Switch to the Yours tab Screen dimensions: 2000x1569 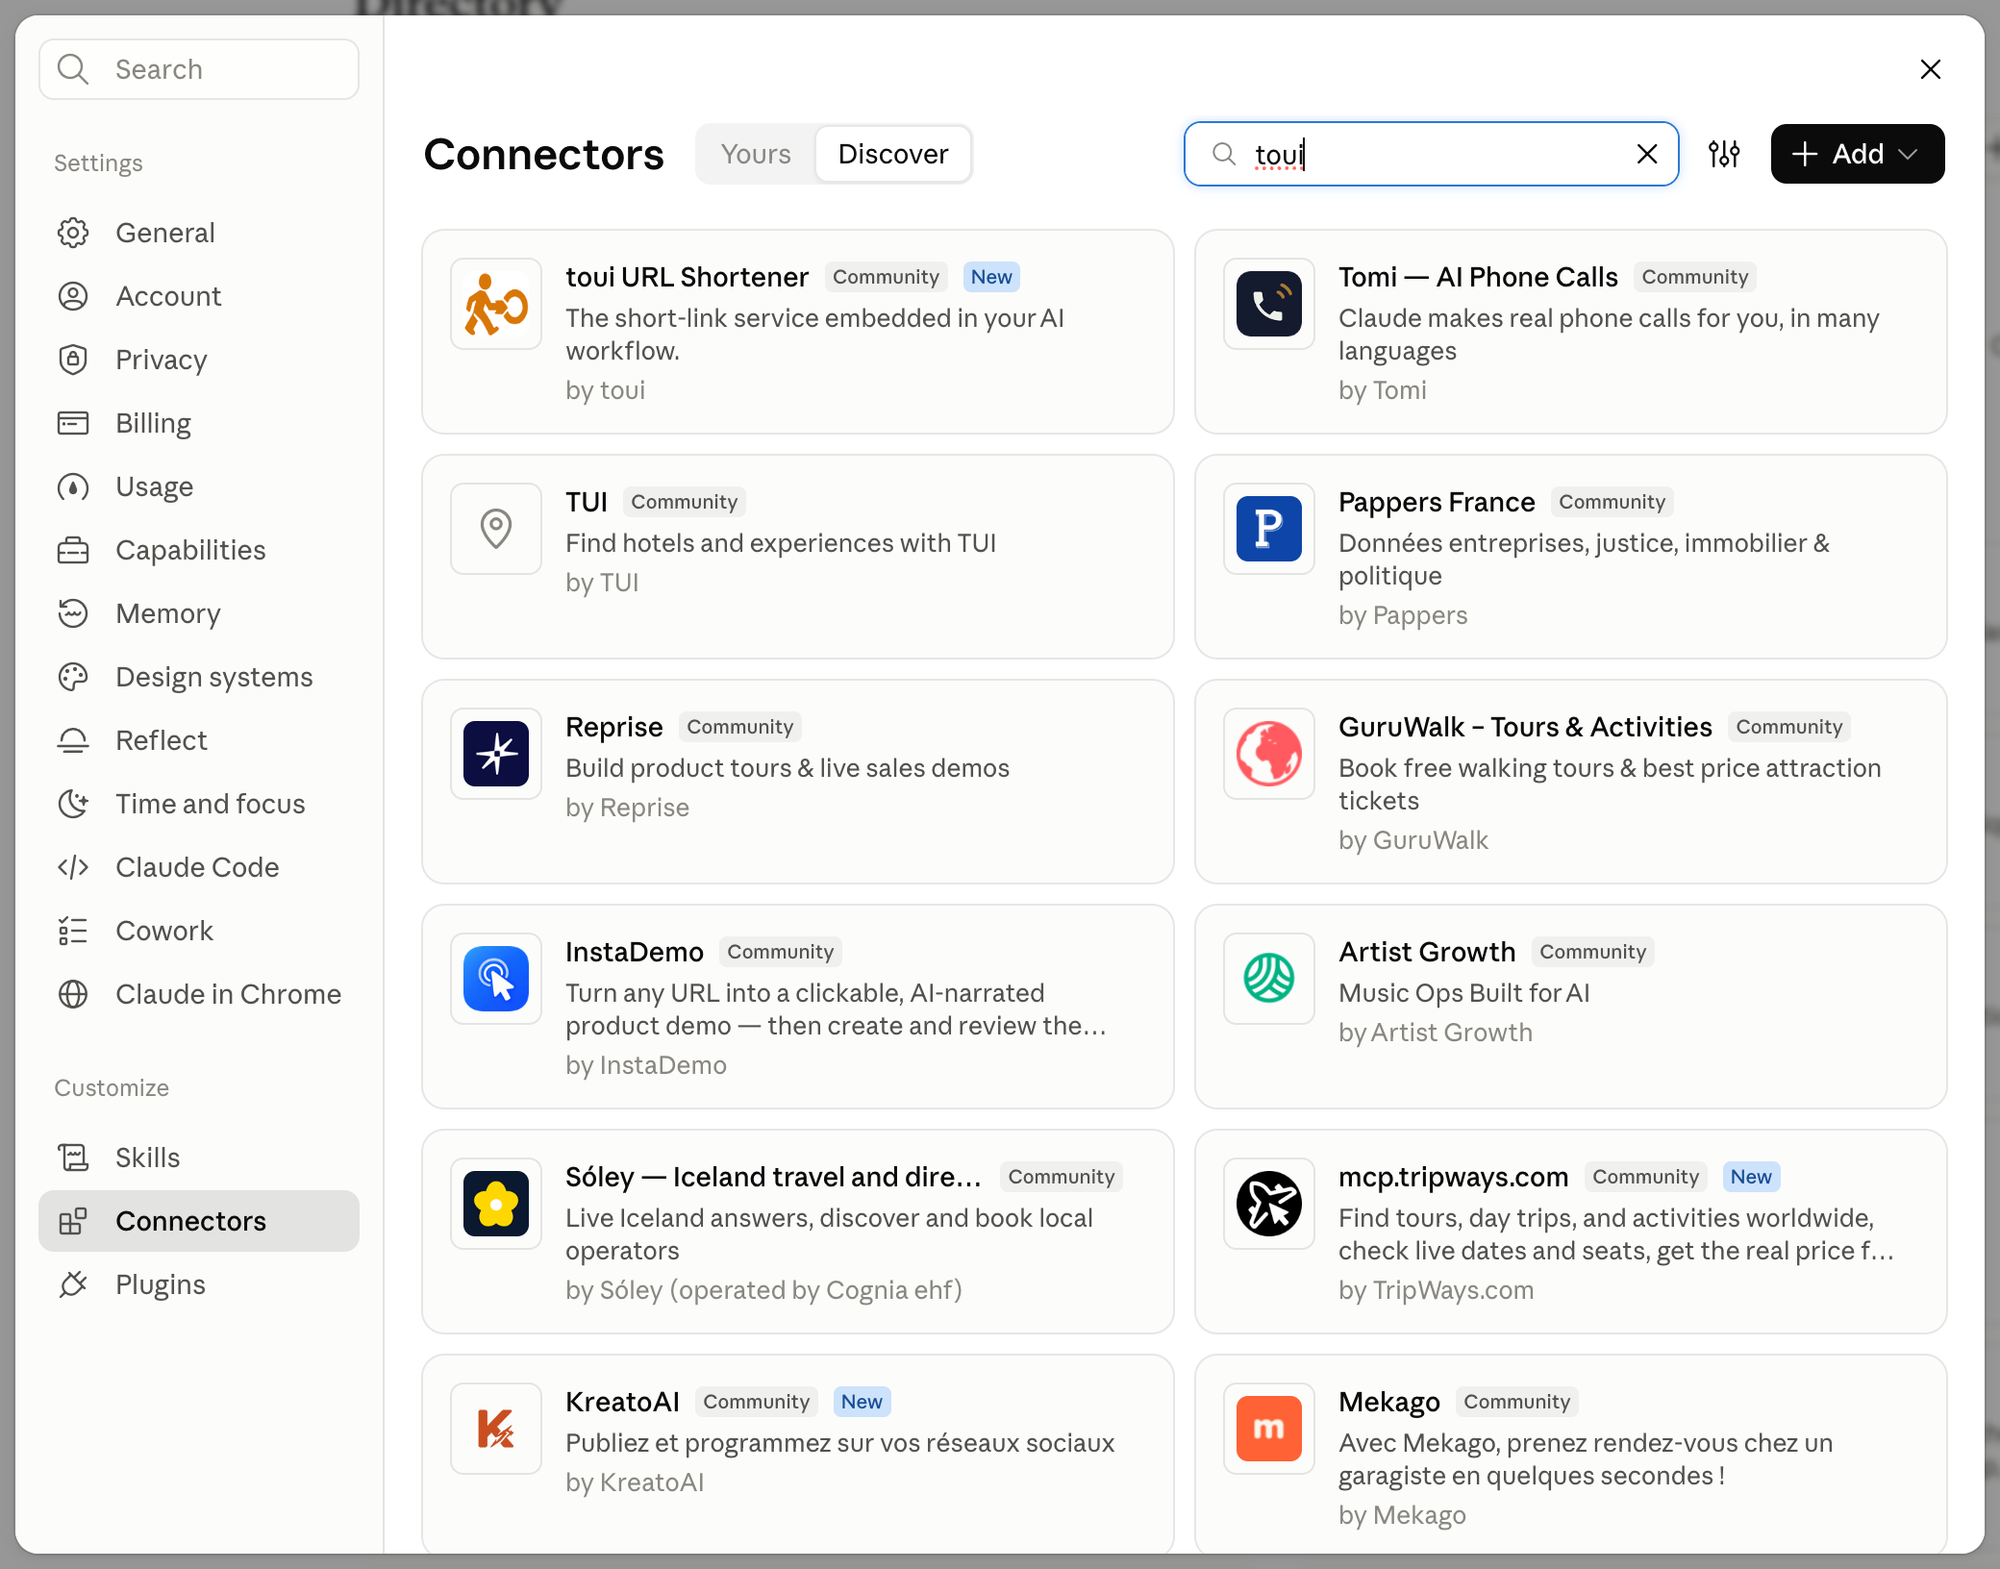coord(756,154)
